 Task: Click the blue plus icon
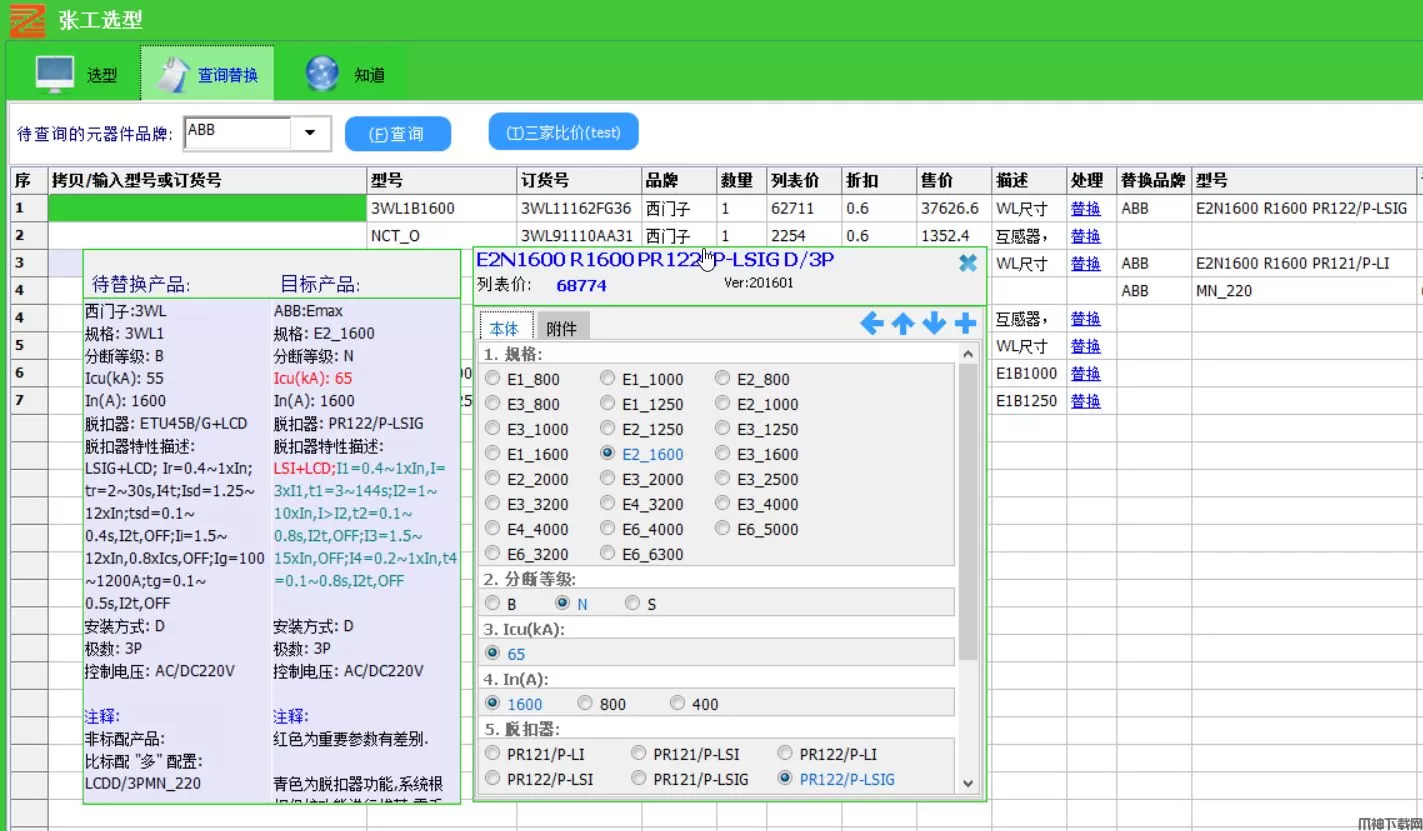click(965, 324)
